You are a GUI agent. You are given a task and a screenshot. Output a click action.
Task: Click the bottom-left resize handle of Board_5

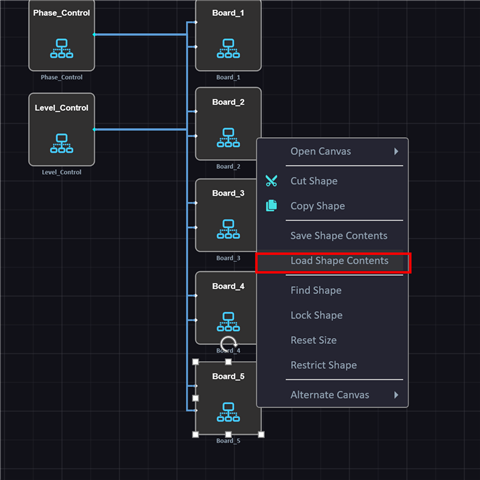(196, 435)
